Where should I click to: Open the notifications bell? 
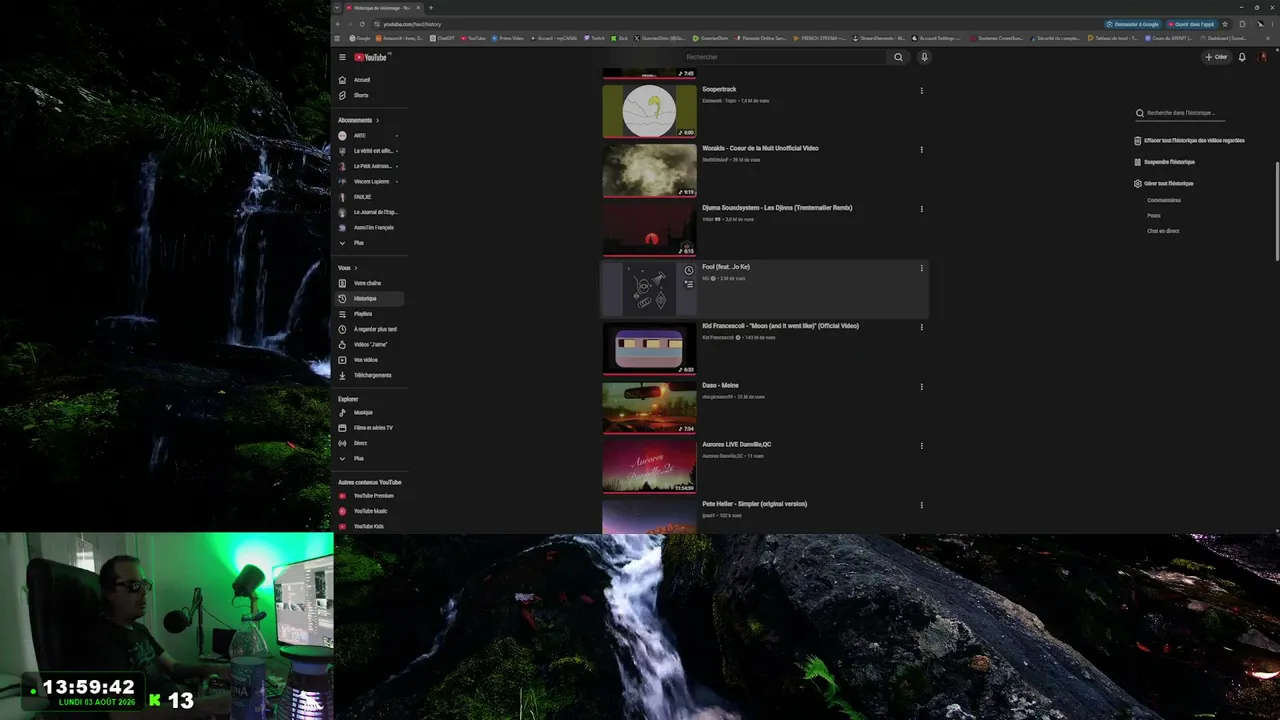pos(1242,57)
